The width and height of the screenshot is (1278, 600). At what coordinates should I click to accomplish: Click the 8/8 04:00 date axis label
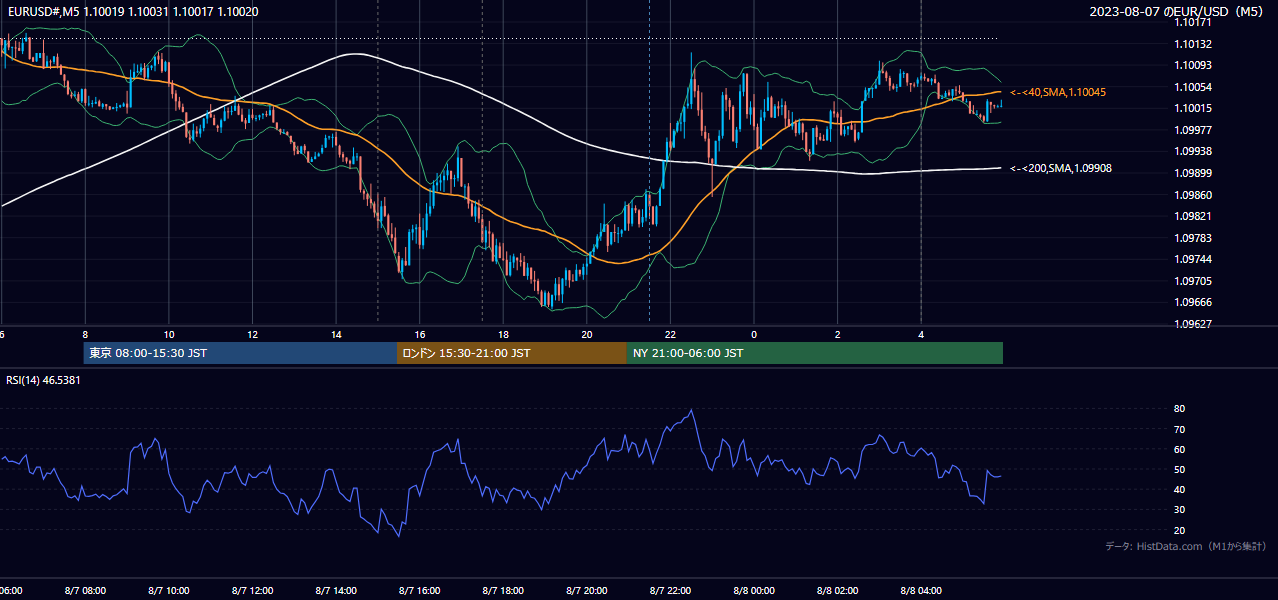922,591
